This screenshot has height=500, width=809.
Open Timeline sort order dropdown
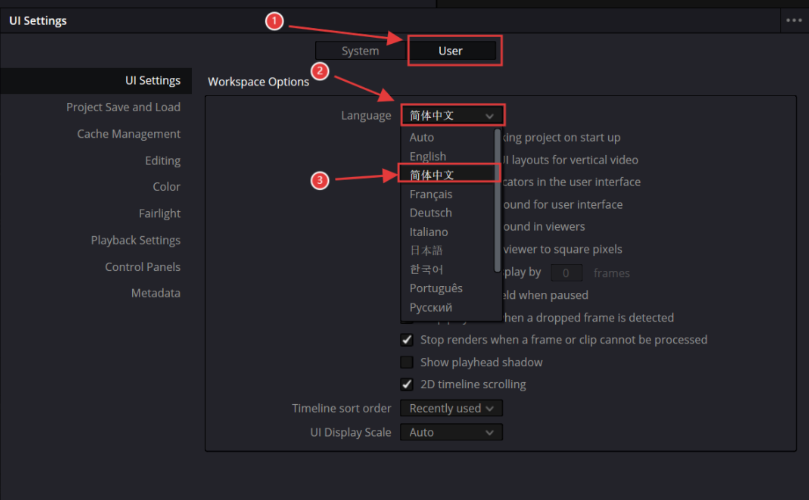(451, 408)
